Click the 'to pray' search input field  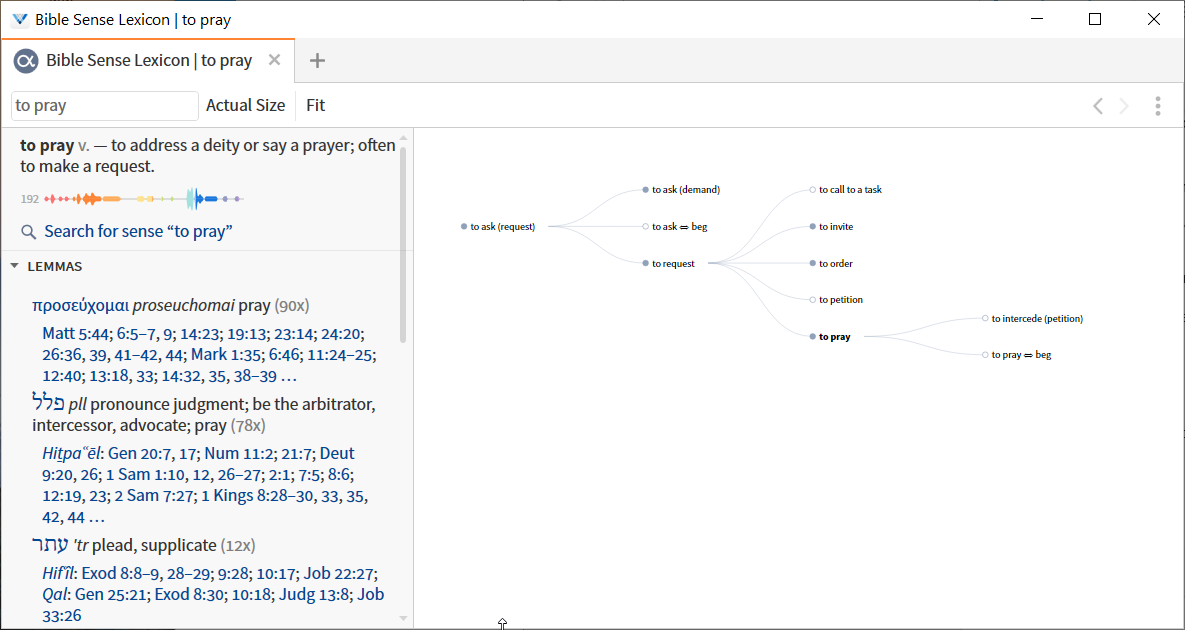pyautogui.click(x=104, y=106)
